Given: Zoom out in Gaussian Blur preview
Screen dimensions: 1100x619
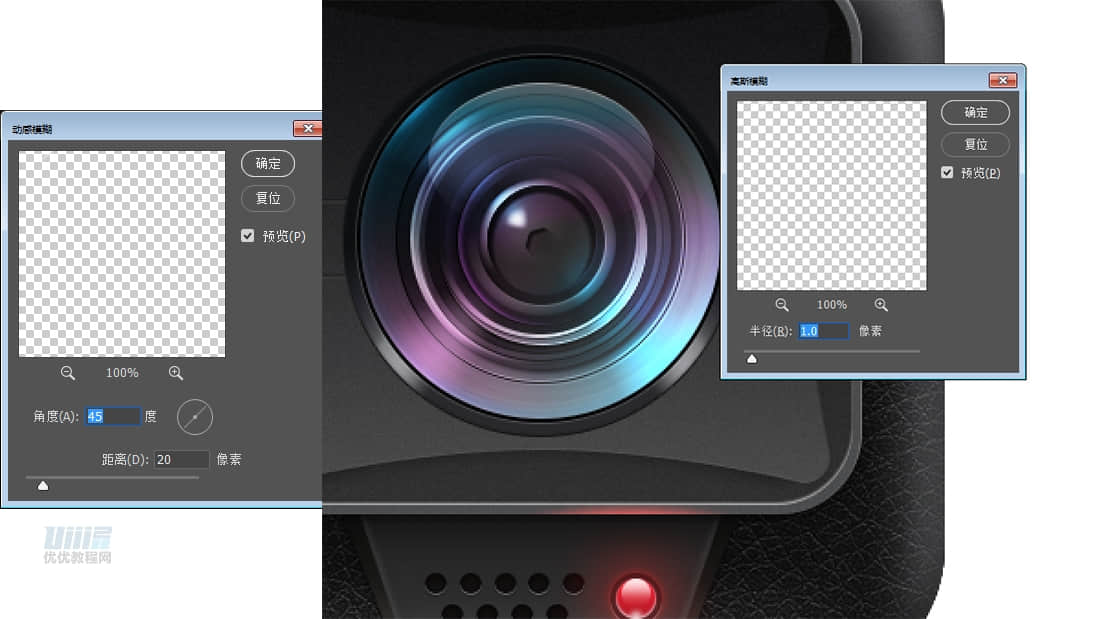Looking at the screenshot, I should pos(782,305).
